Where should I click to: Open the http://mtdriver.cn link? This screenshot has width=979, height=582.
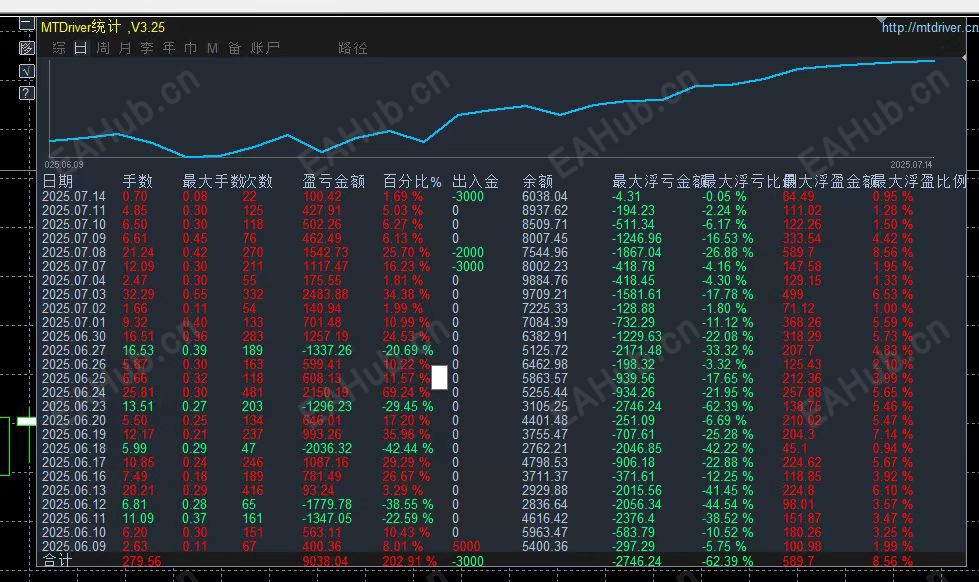coord(930,27)
